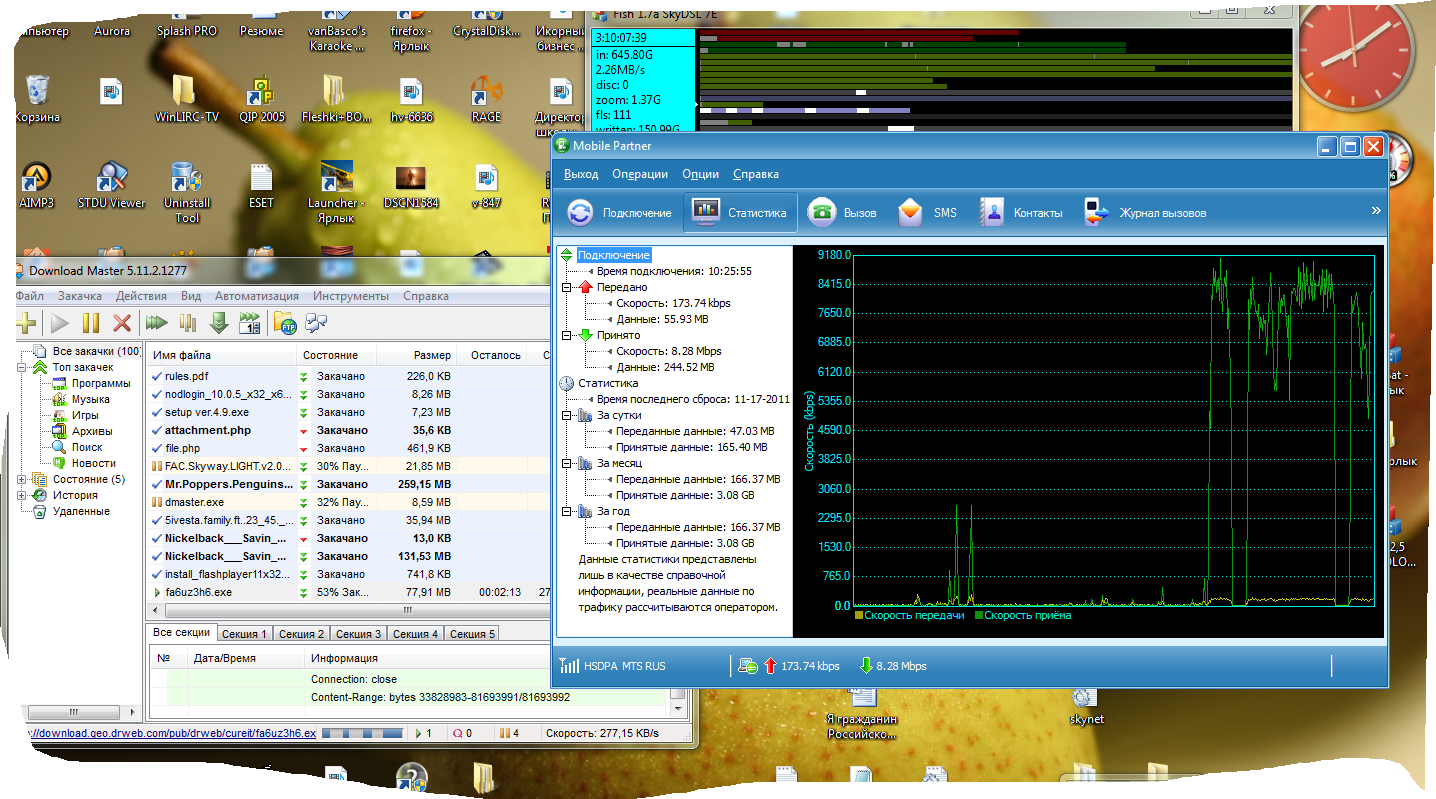This screenshot has width=1436, height=799.
Task: Show more Mobile Partner toolbar items chevron
Action: 1376,211
